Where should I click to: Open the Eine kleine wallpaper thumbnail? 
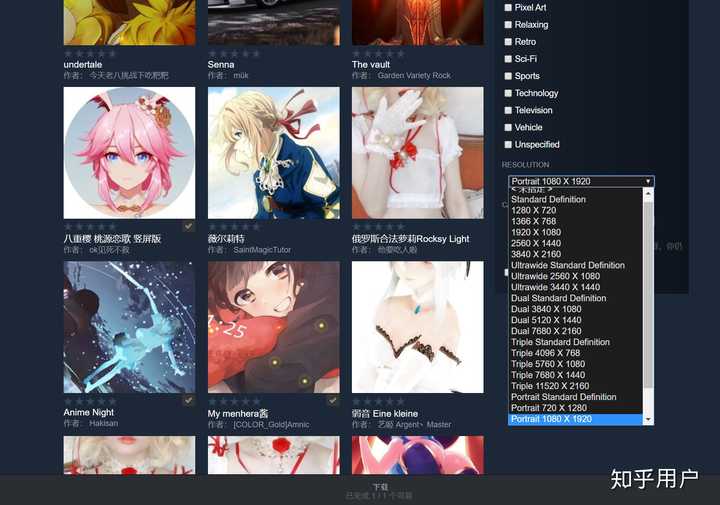tap(418, 327)
